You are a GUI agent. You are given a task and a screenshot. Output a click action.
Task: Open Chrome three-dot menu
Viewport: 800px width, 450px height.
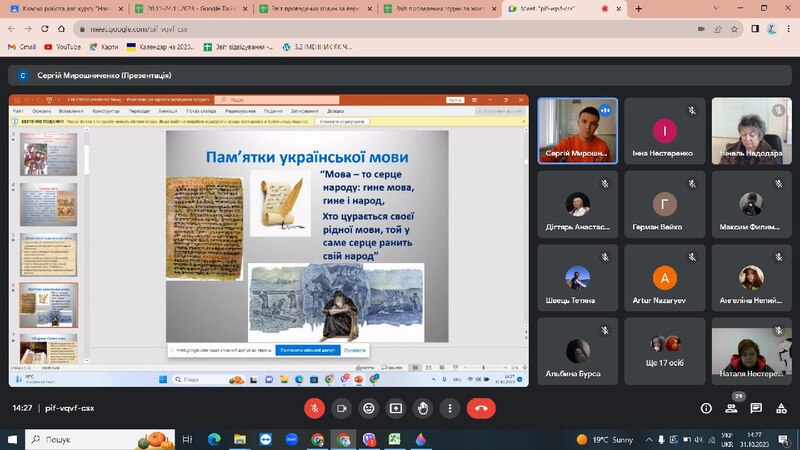[788, 29]
